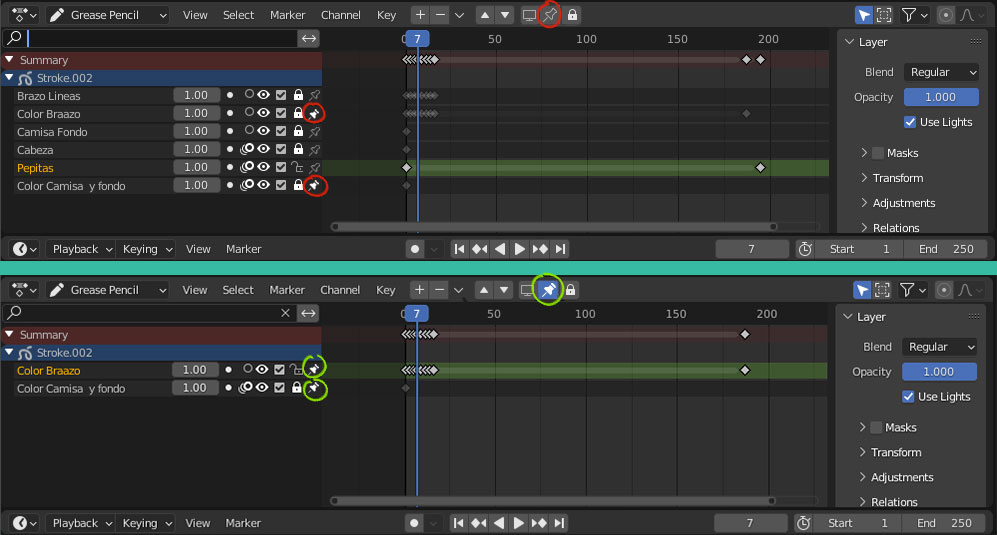Open Playback dropdown in top bar

[x=80, y=249]
